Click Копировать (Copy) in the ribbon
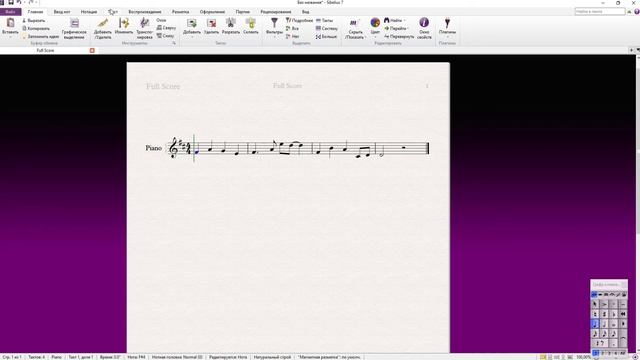640x360 pixels. pos(36,29)
